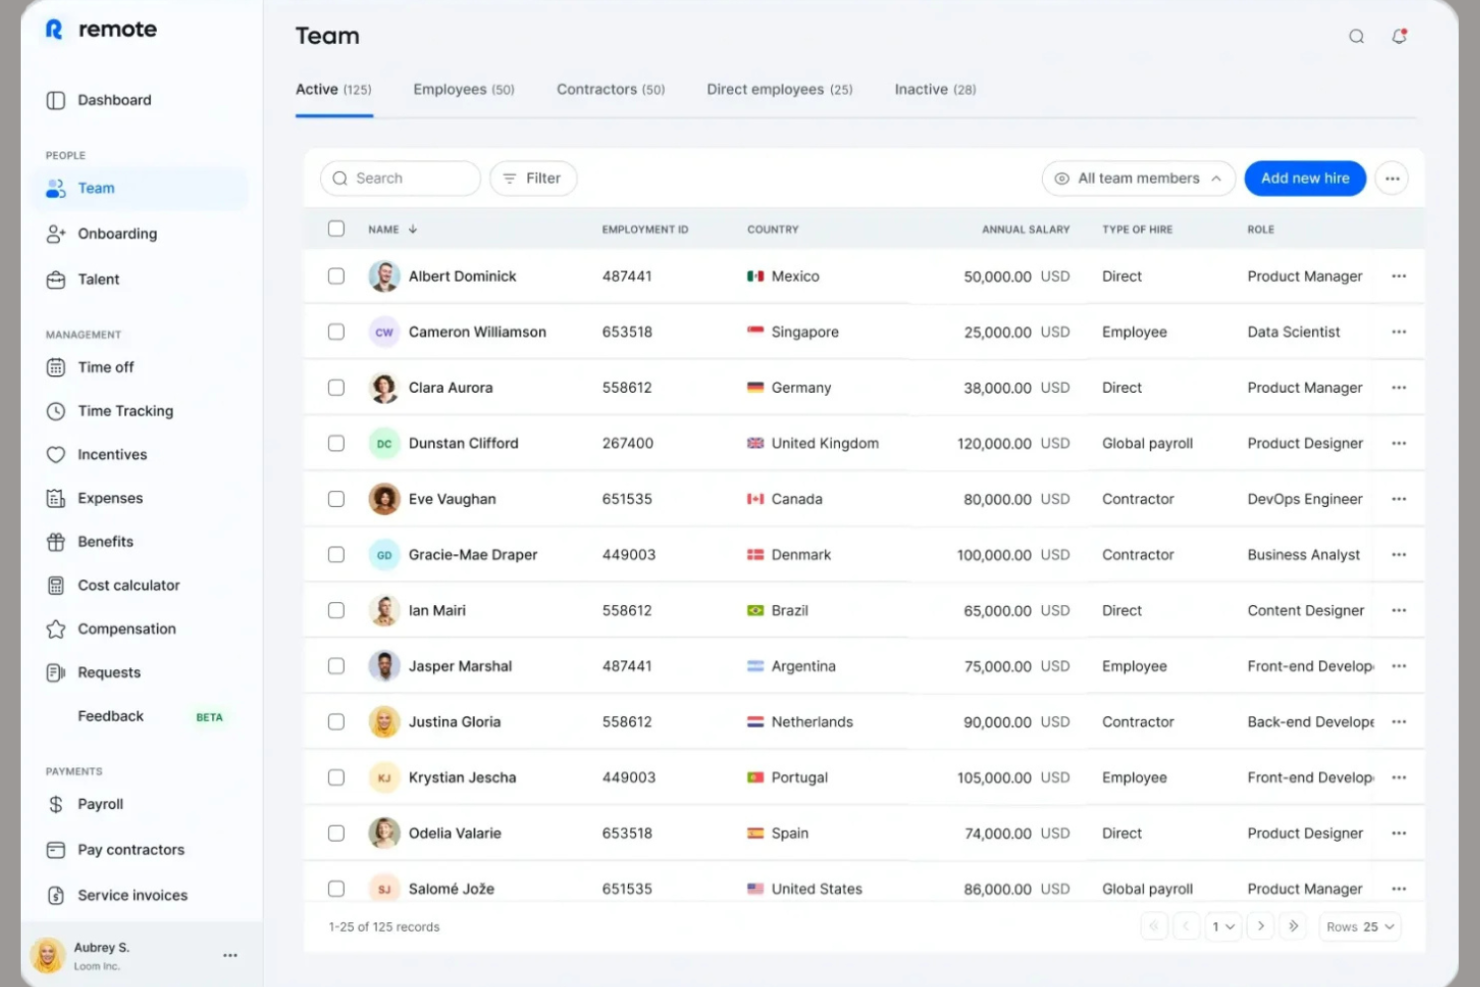Open the Inactive team members tab
1480x987 pixels.
tap(933, 89)
